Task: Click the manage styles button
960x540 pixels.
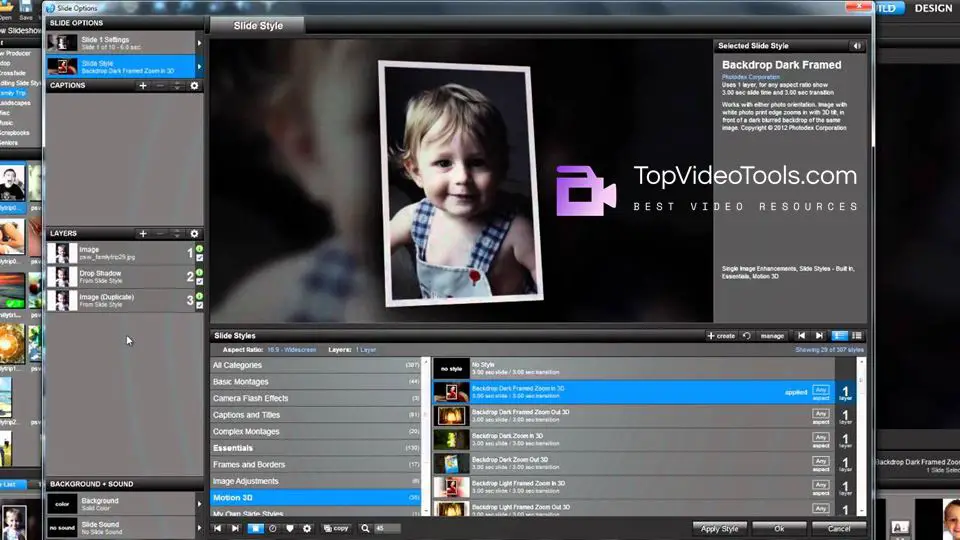Action: click(771, 336)
